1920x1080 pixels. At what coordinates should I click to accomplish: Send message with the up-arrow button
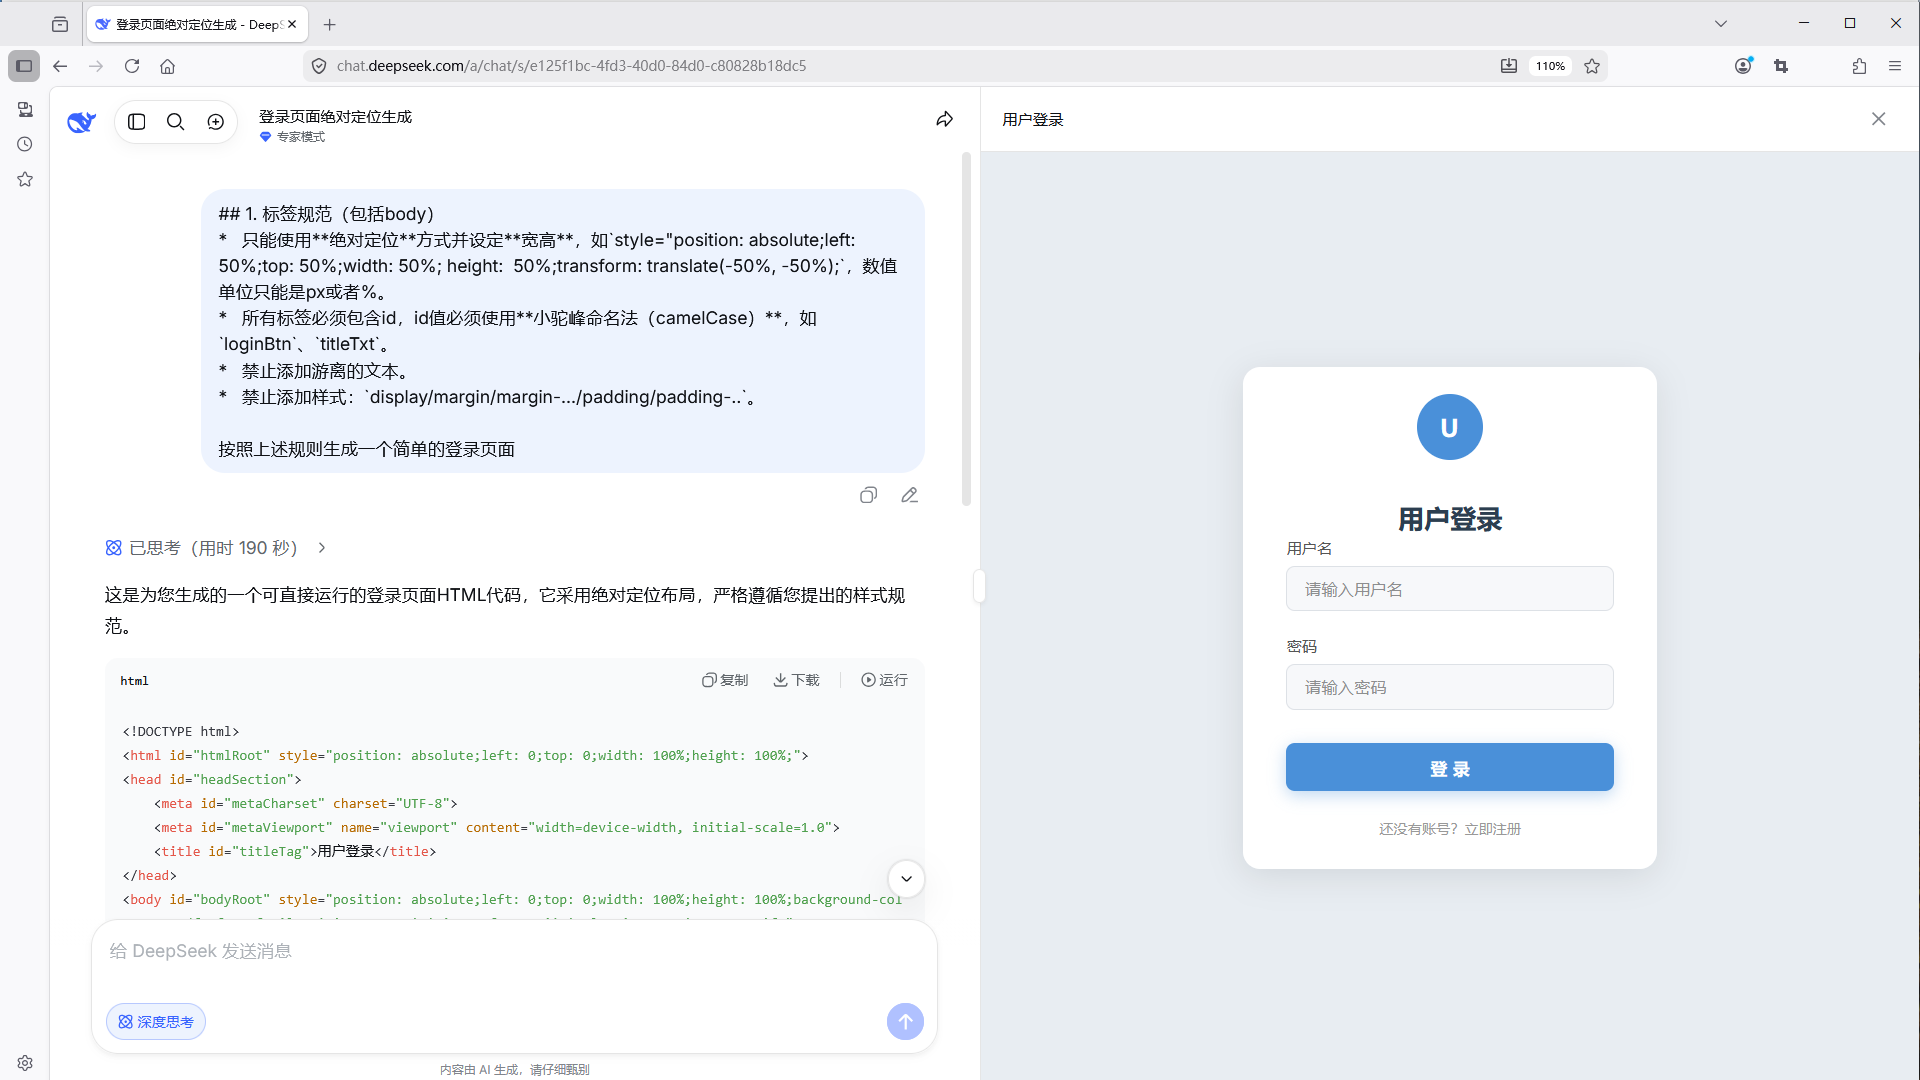point(905,1022)
